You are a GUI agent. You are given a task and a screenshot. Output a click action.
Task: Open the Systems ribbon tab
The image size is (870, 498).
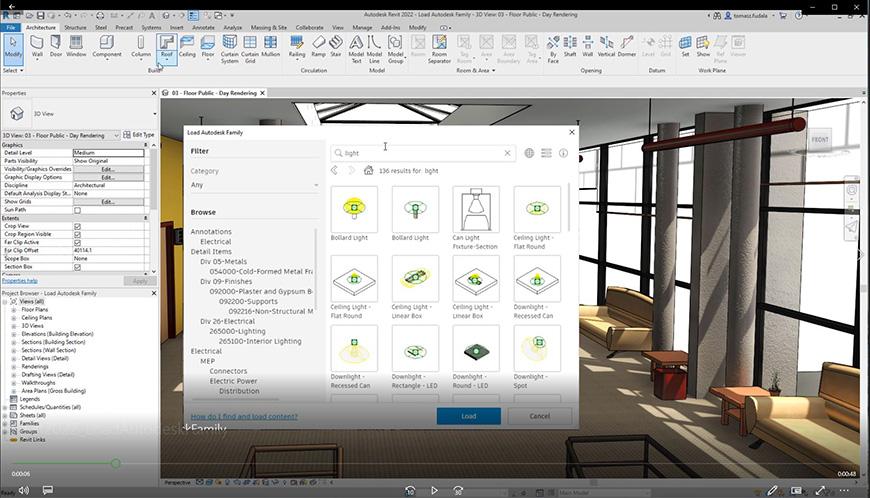151,27
